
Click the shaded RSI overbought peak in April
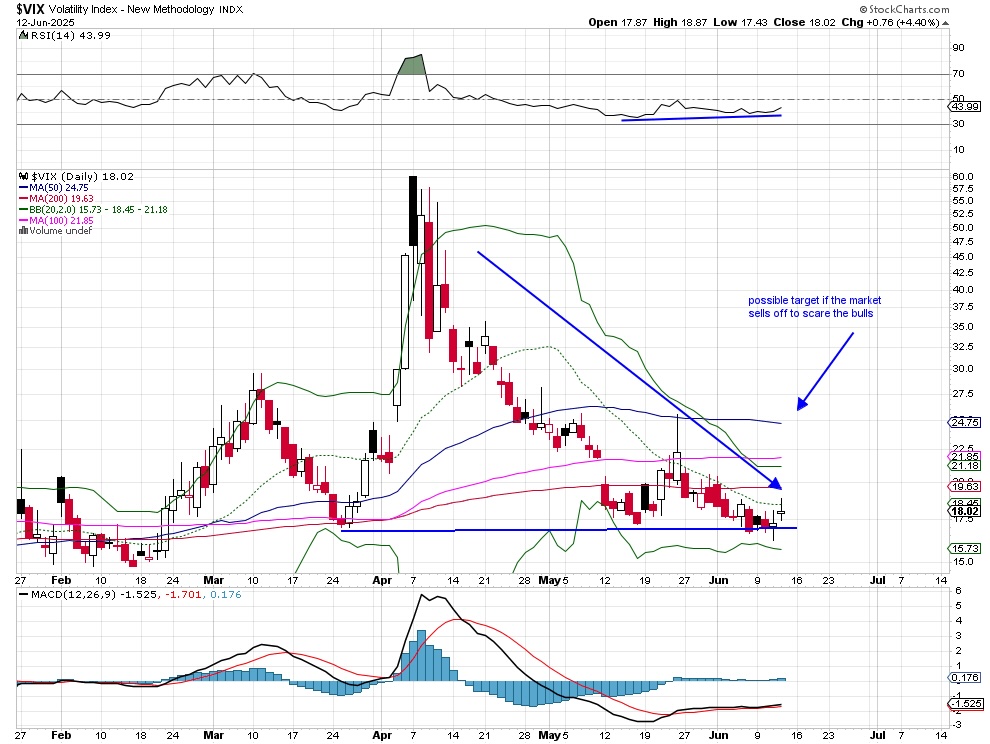tap(411, 66)
